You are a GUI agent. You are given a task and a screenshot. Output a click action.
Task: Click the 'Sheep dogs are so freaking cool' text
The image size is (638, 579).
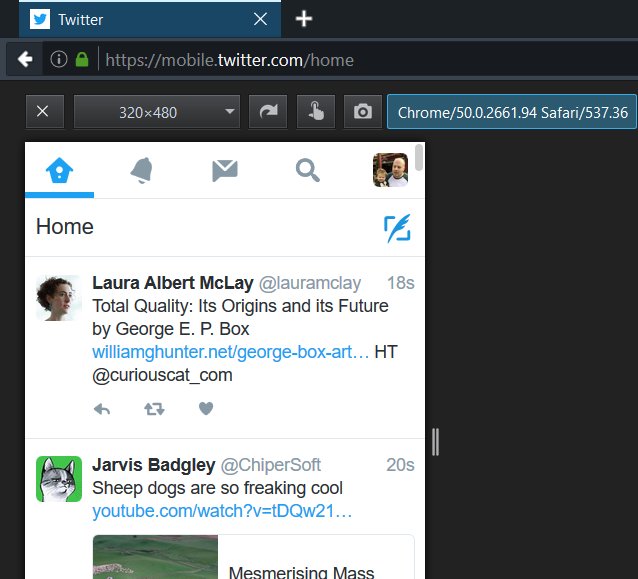click(x=218, y=488)
